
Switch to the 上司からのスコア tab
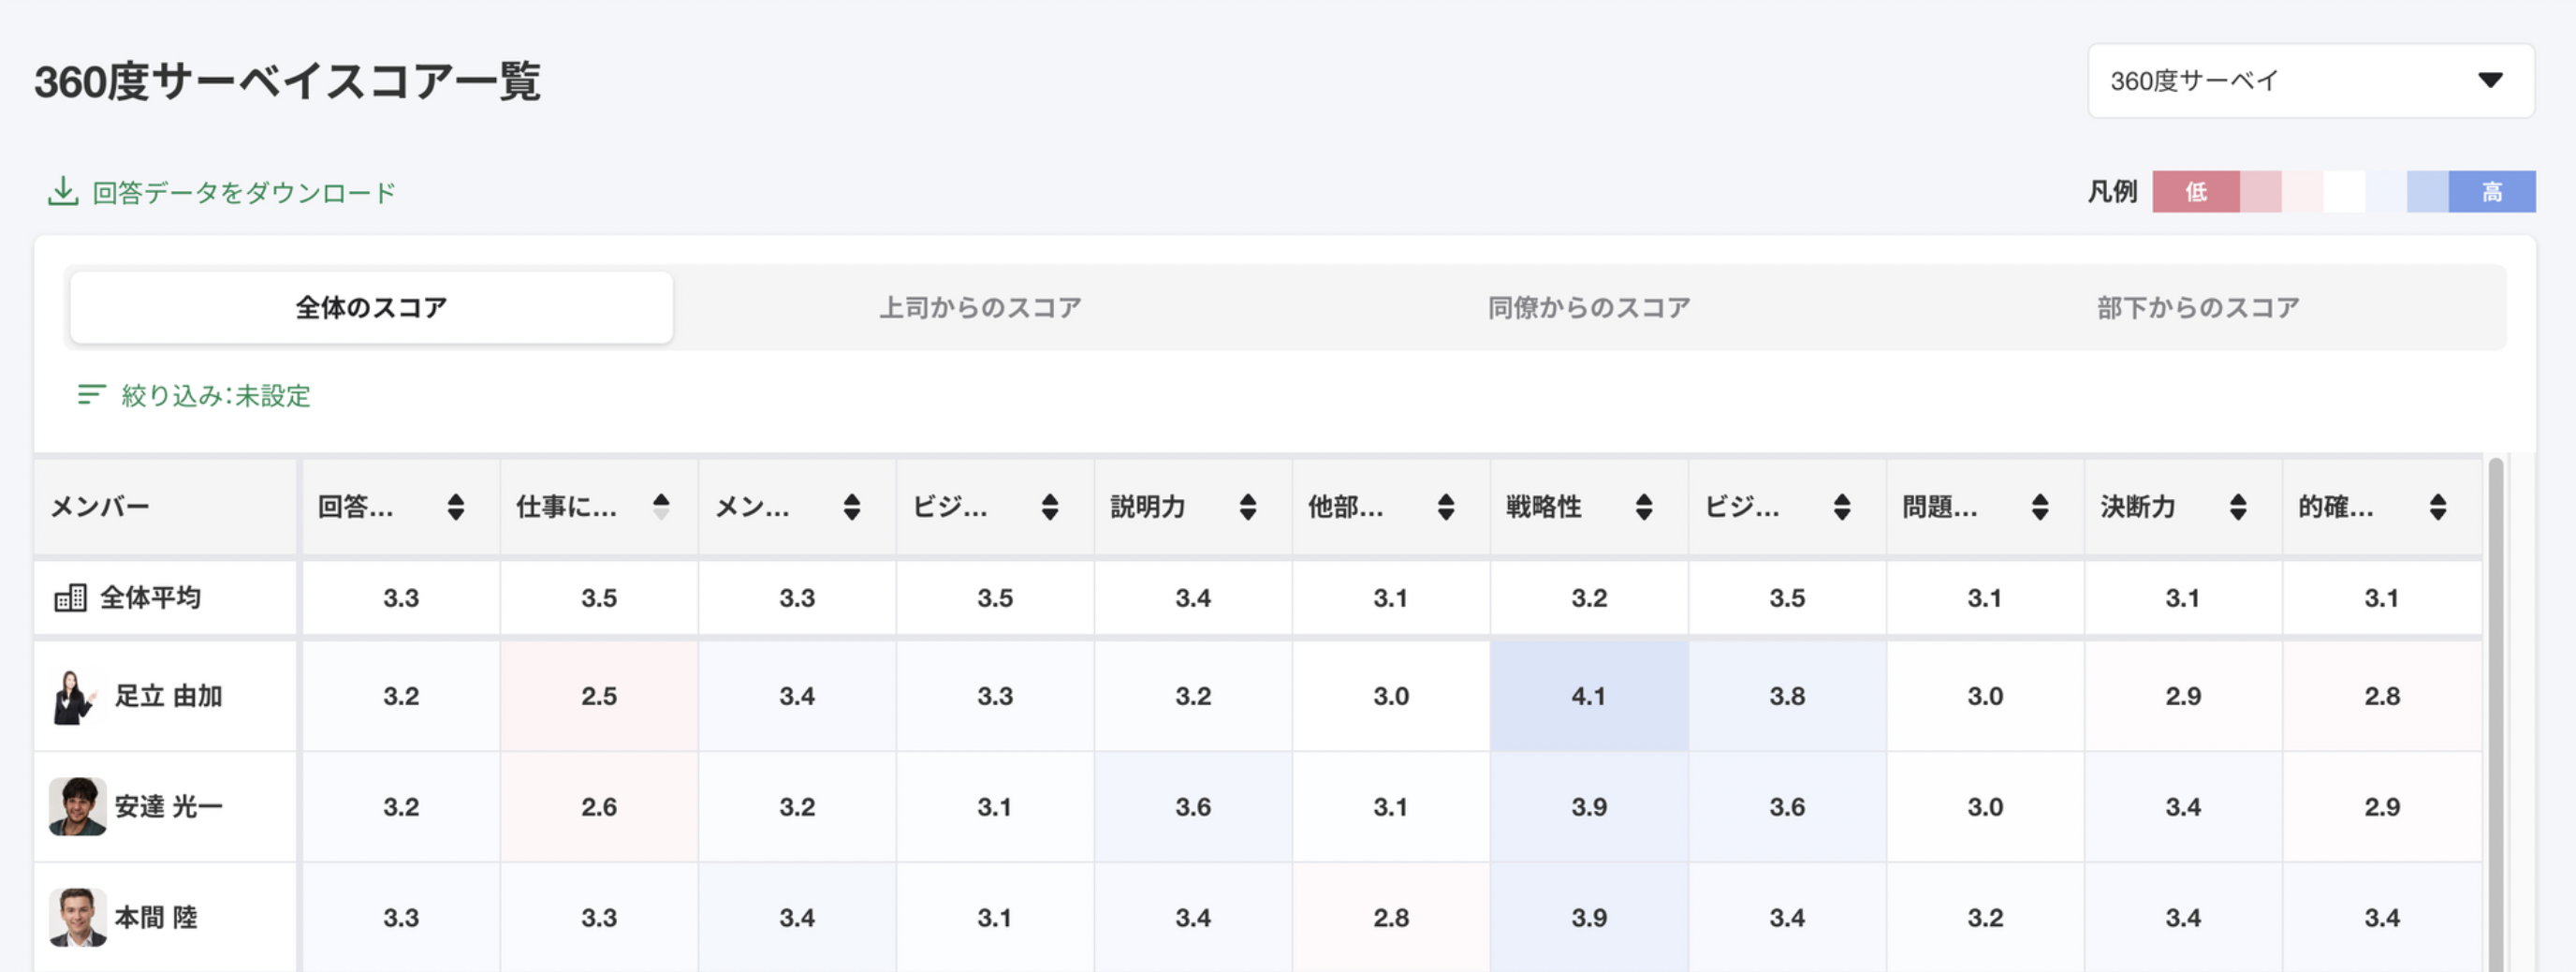click(x=980, y=308)
